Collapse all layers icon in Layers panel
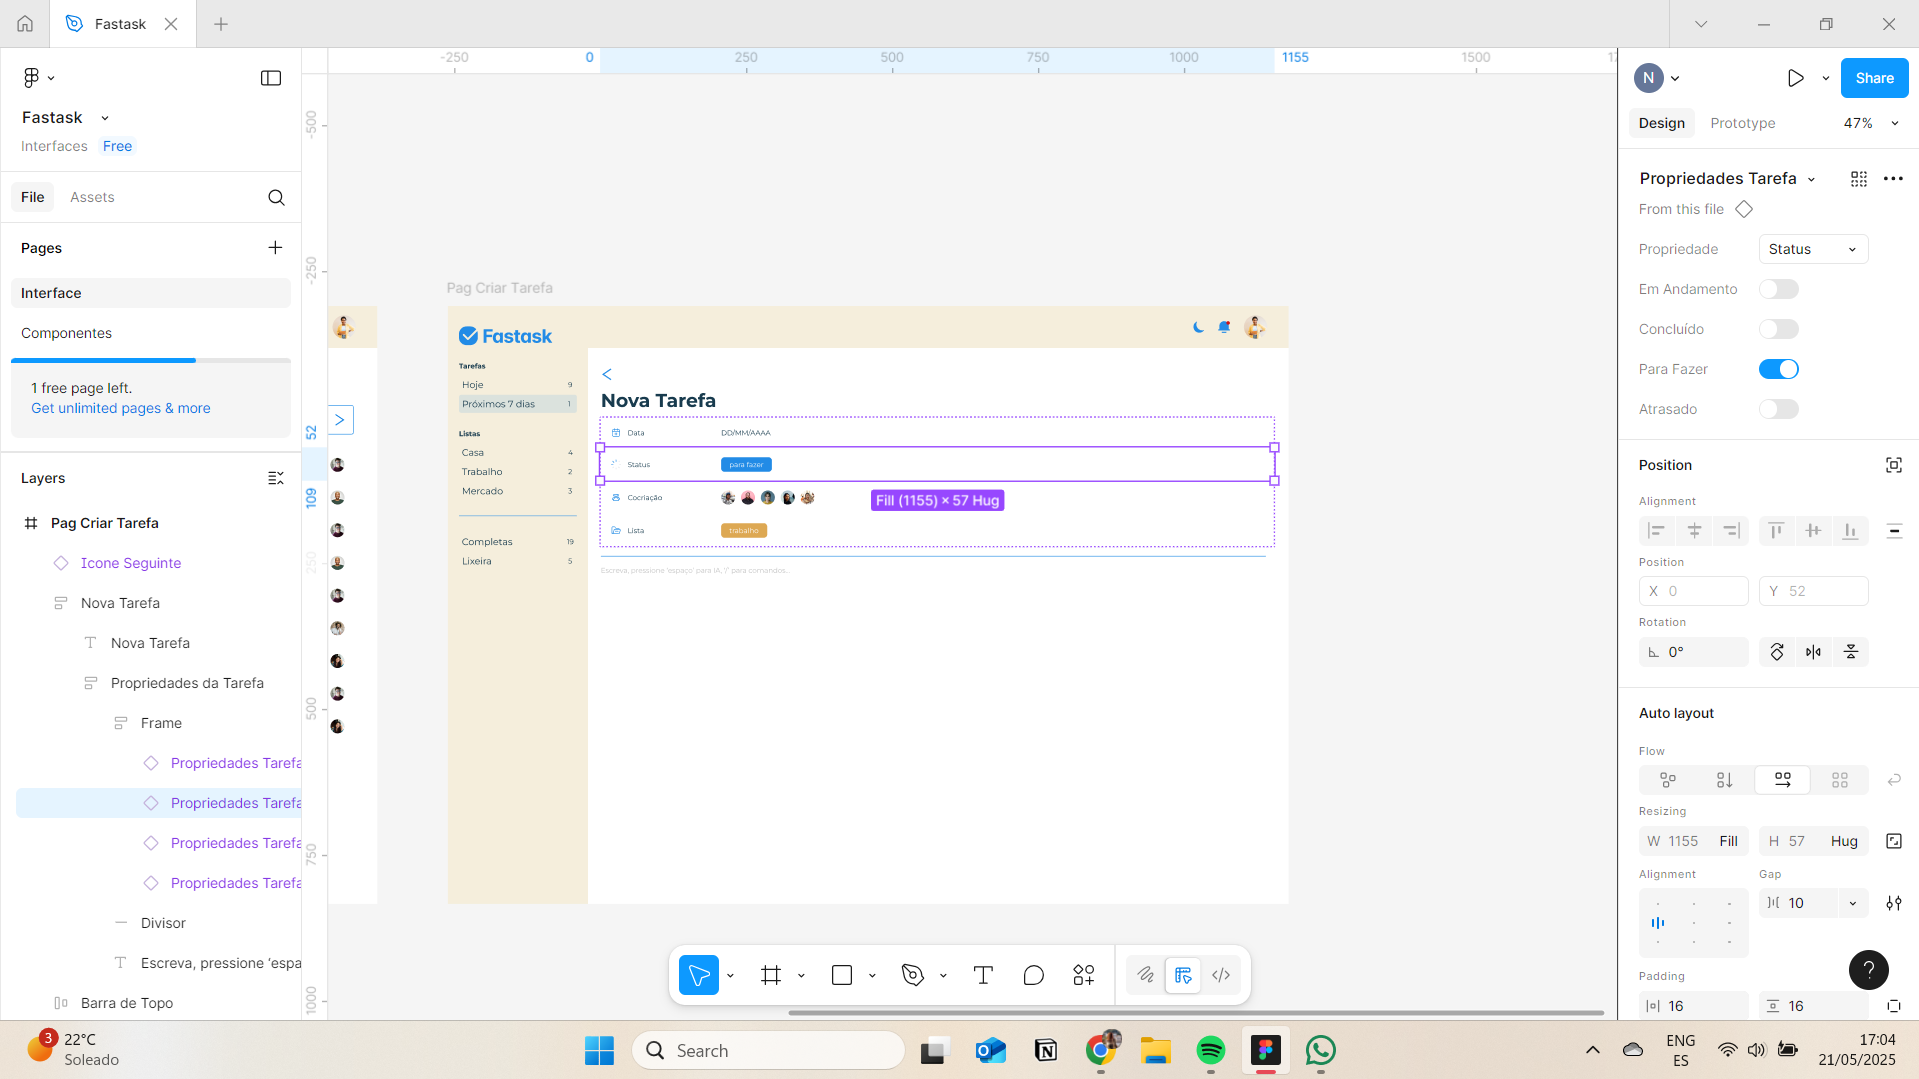Image resolution: width=1919 pixels, height=1079 pixels. pos(276,478)
